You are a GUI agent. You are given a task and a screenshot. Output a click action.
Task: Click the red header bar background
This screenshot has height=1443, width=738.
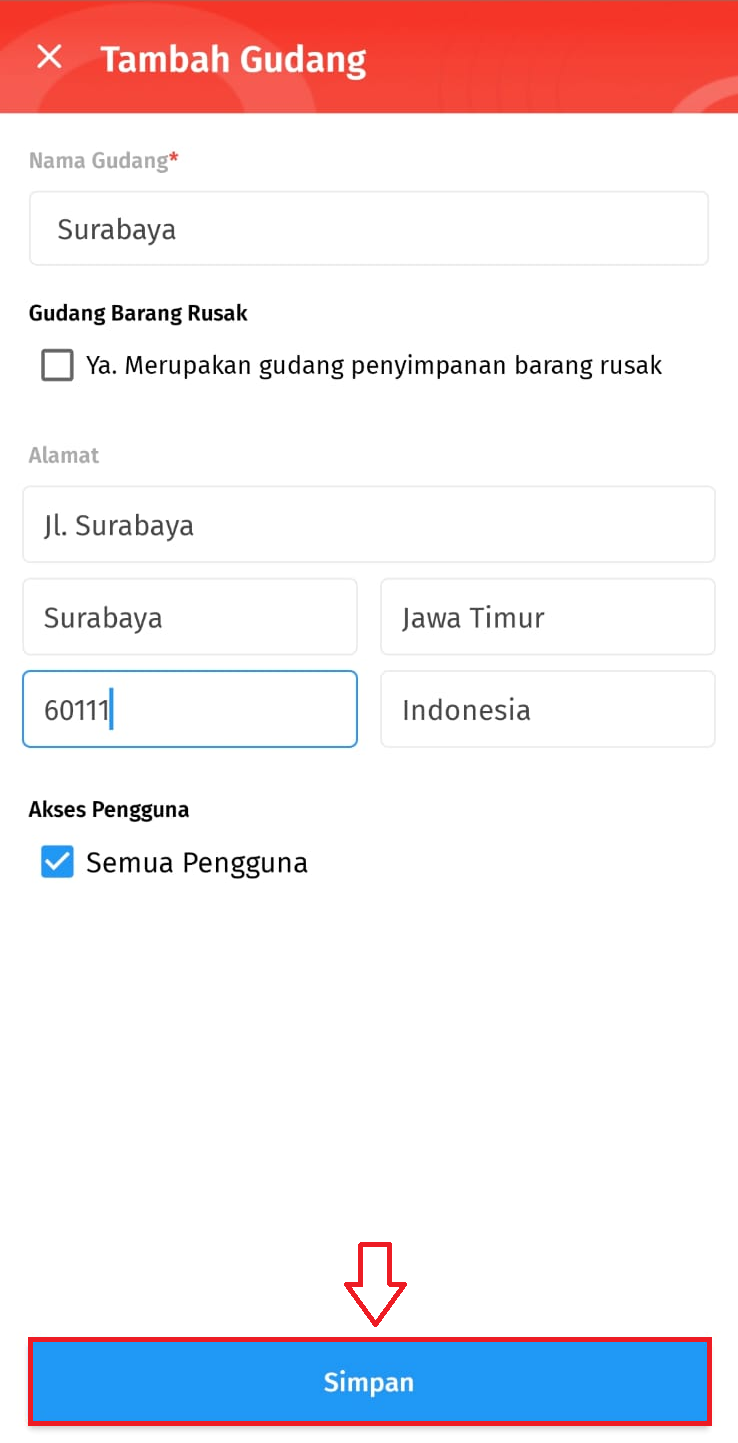click(x=550, y=57)
